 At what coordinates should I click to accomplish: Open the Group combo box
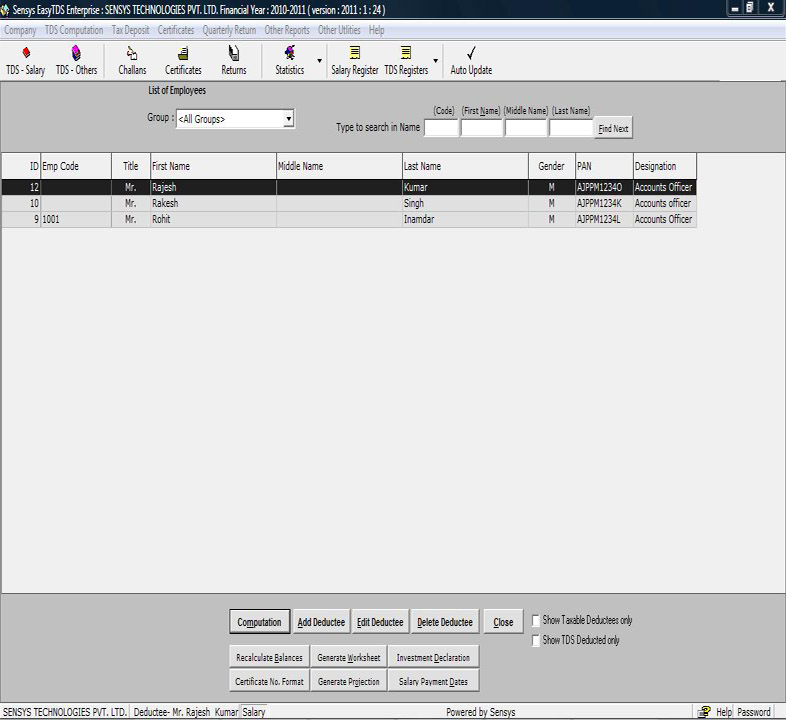click(235, 119)
